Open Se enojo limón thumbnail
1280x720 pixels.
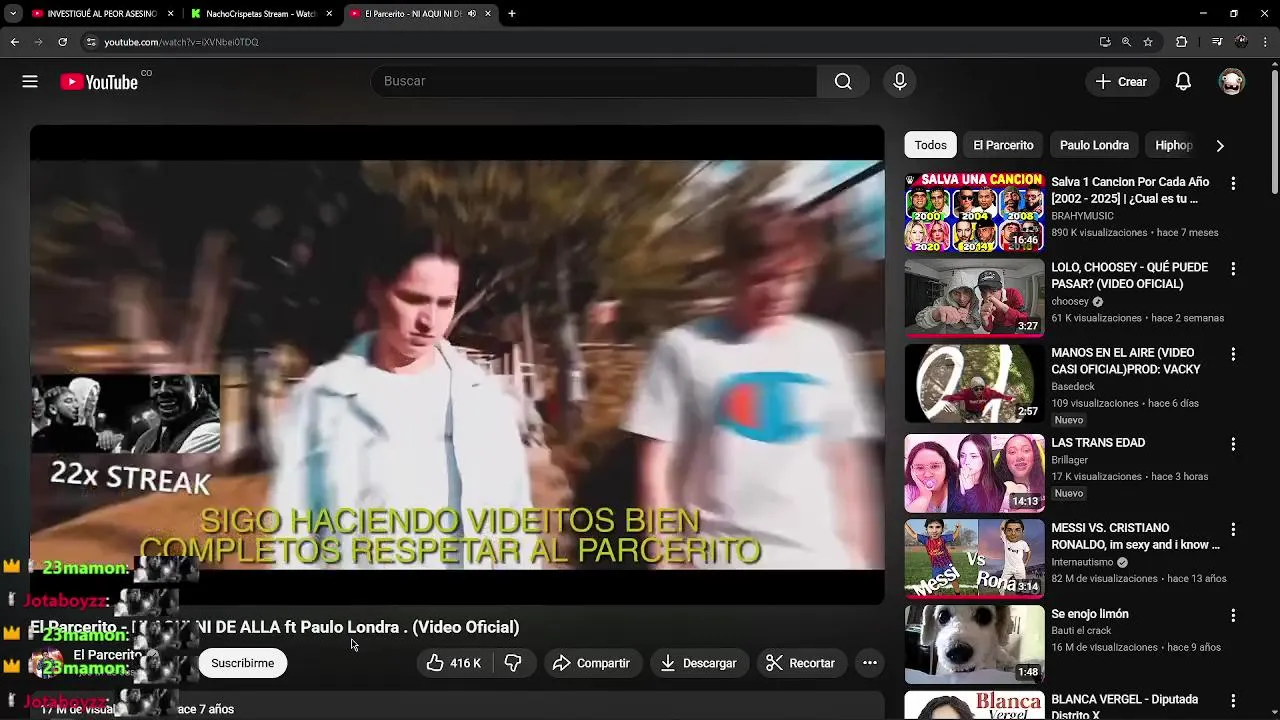pos(974,644)
